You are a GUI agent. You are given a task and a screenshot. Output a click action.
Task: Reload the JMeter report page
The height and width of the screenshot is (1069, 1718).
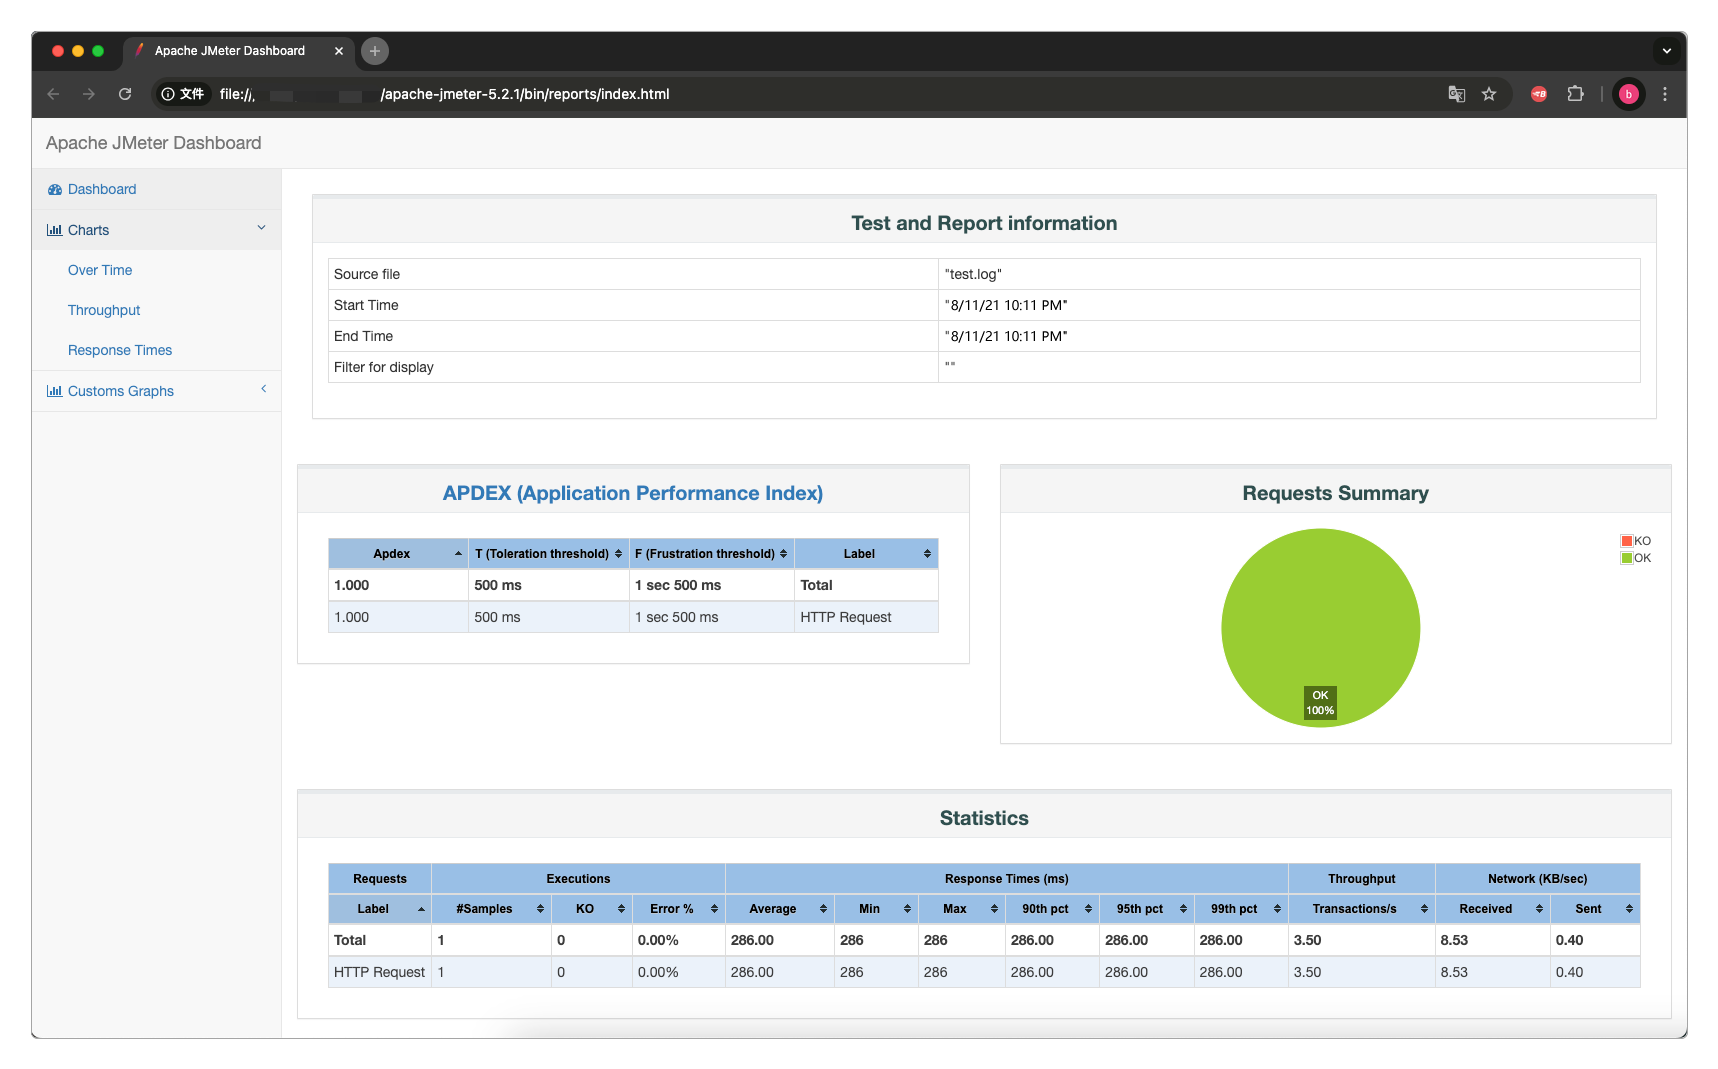125,94
